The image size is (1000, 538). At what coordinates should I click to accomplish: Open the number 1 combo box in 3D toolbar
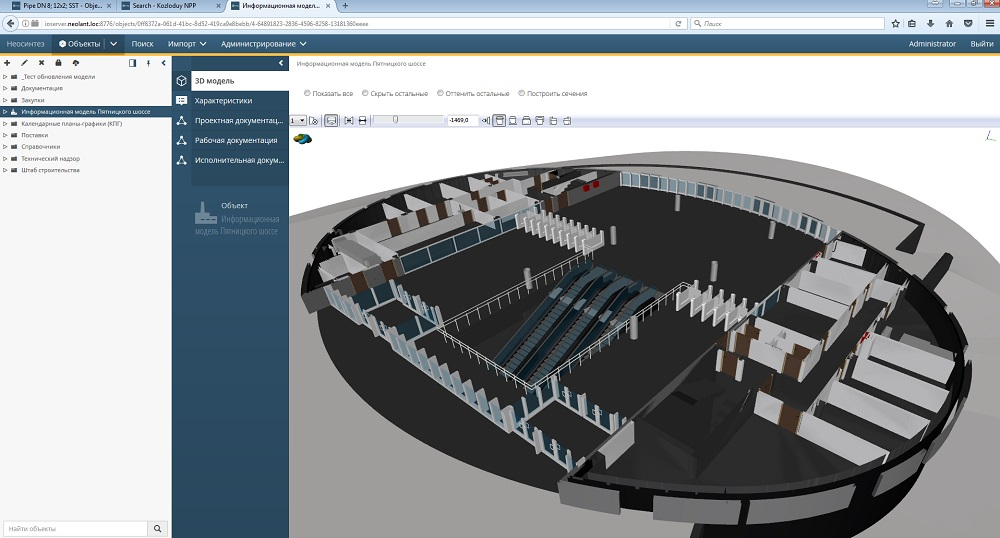[298, 120]
